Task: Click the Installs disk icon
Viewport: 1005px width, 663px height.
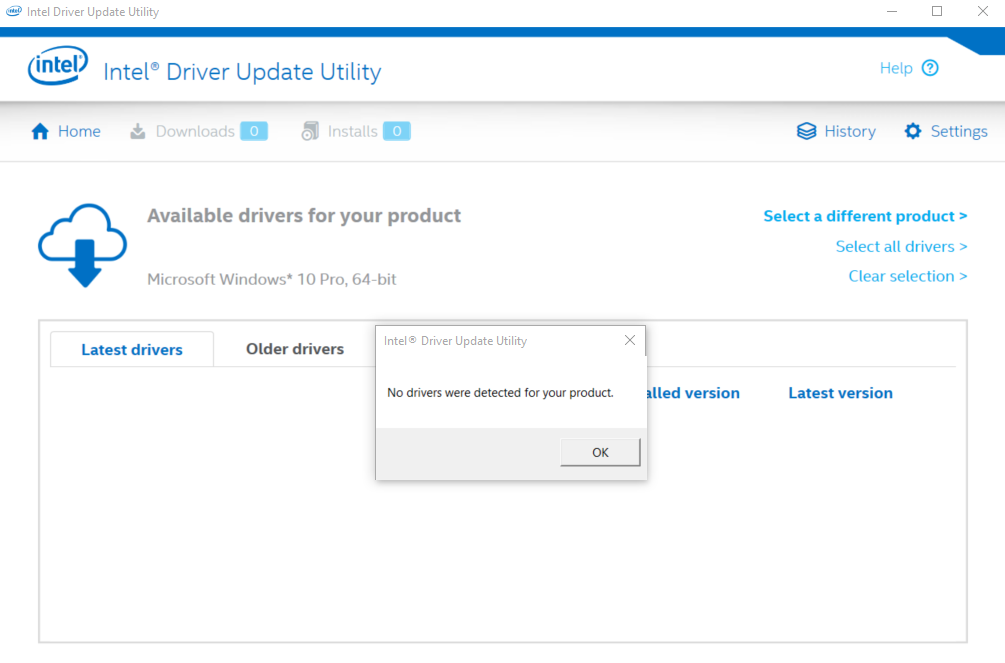Action: pyautogui.click(x=310, y=131)
